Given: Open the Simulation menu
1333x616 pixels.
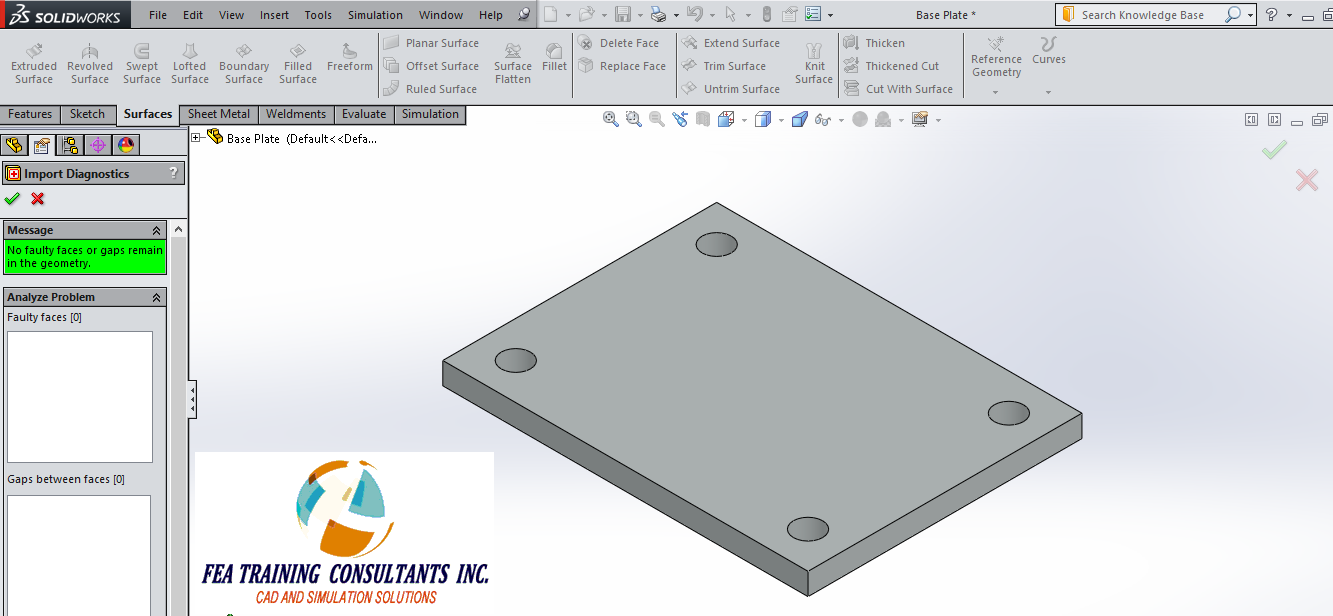Looking at the screenshot, I should (375, 14).
